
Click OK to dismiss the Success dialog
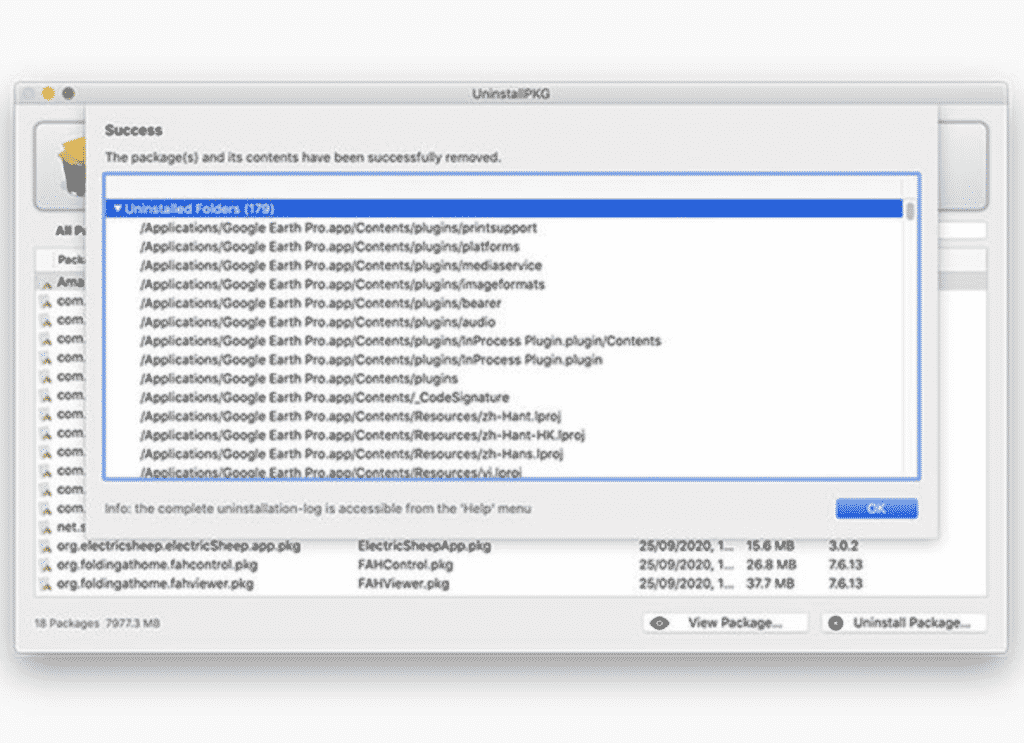coord(875,508)
